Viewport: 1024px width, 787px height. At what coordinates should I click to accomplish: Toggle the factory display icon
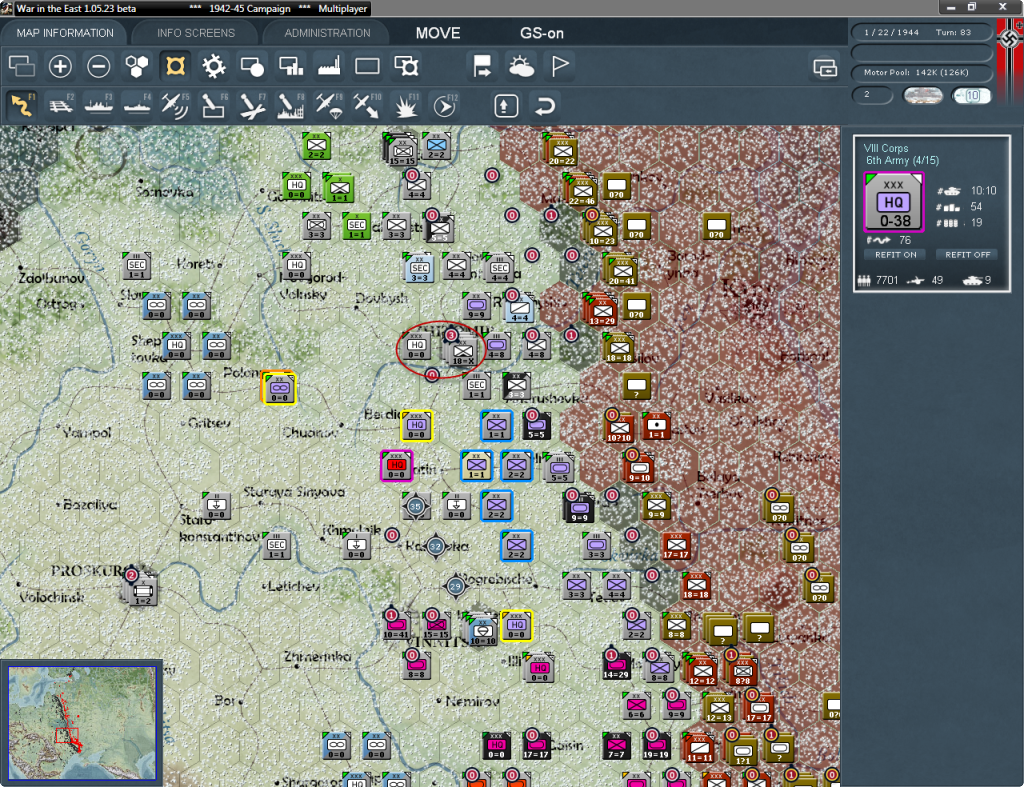(329, 66)
